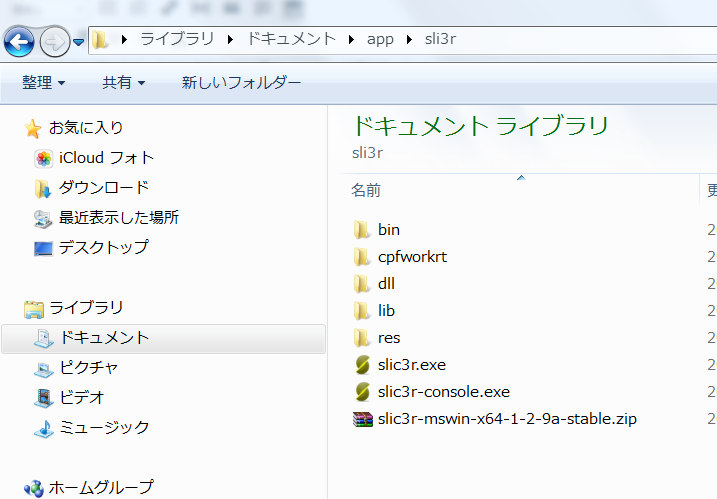The image size is (717, 499).
Task: Select ライブラリ in the address bar path
Action: tap(177, 39)
